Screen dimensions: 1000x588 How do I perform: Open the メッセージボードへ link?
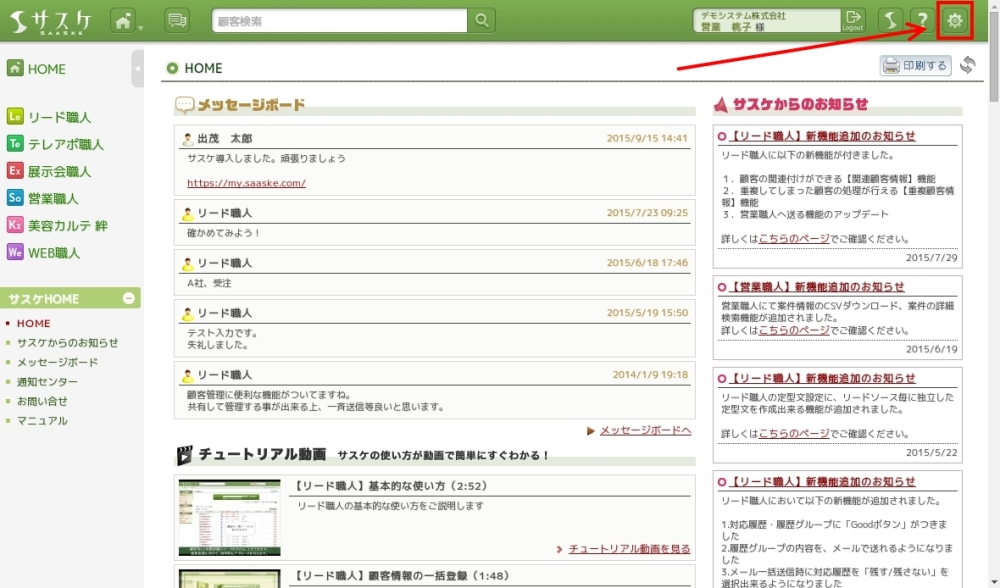645,430
